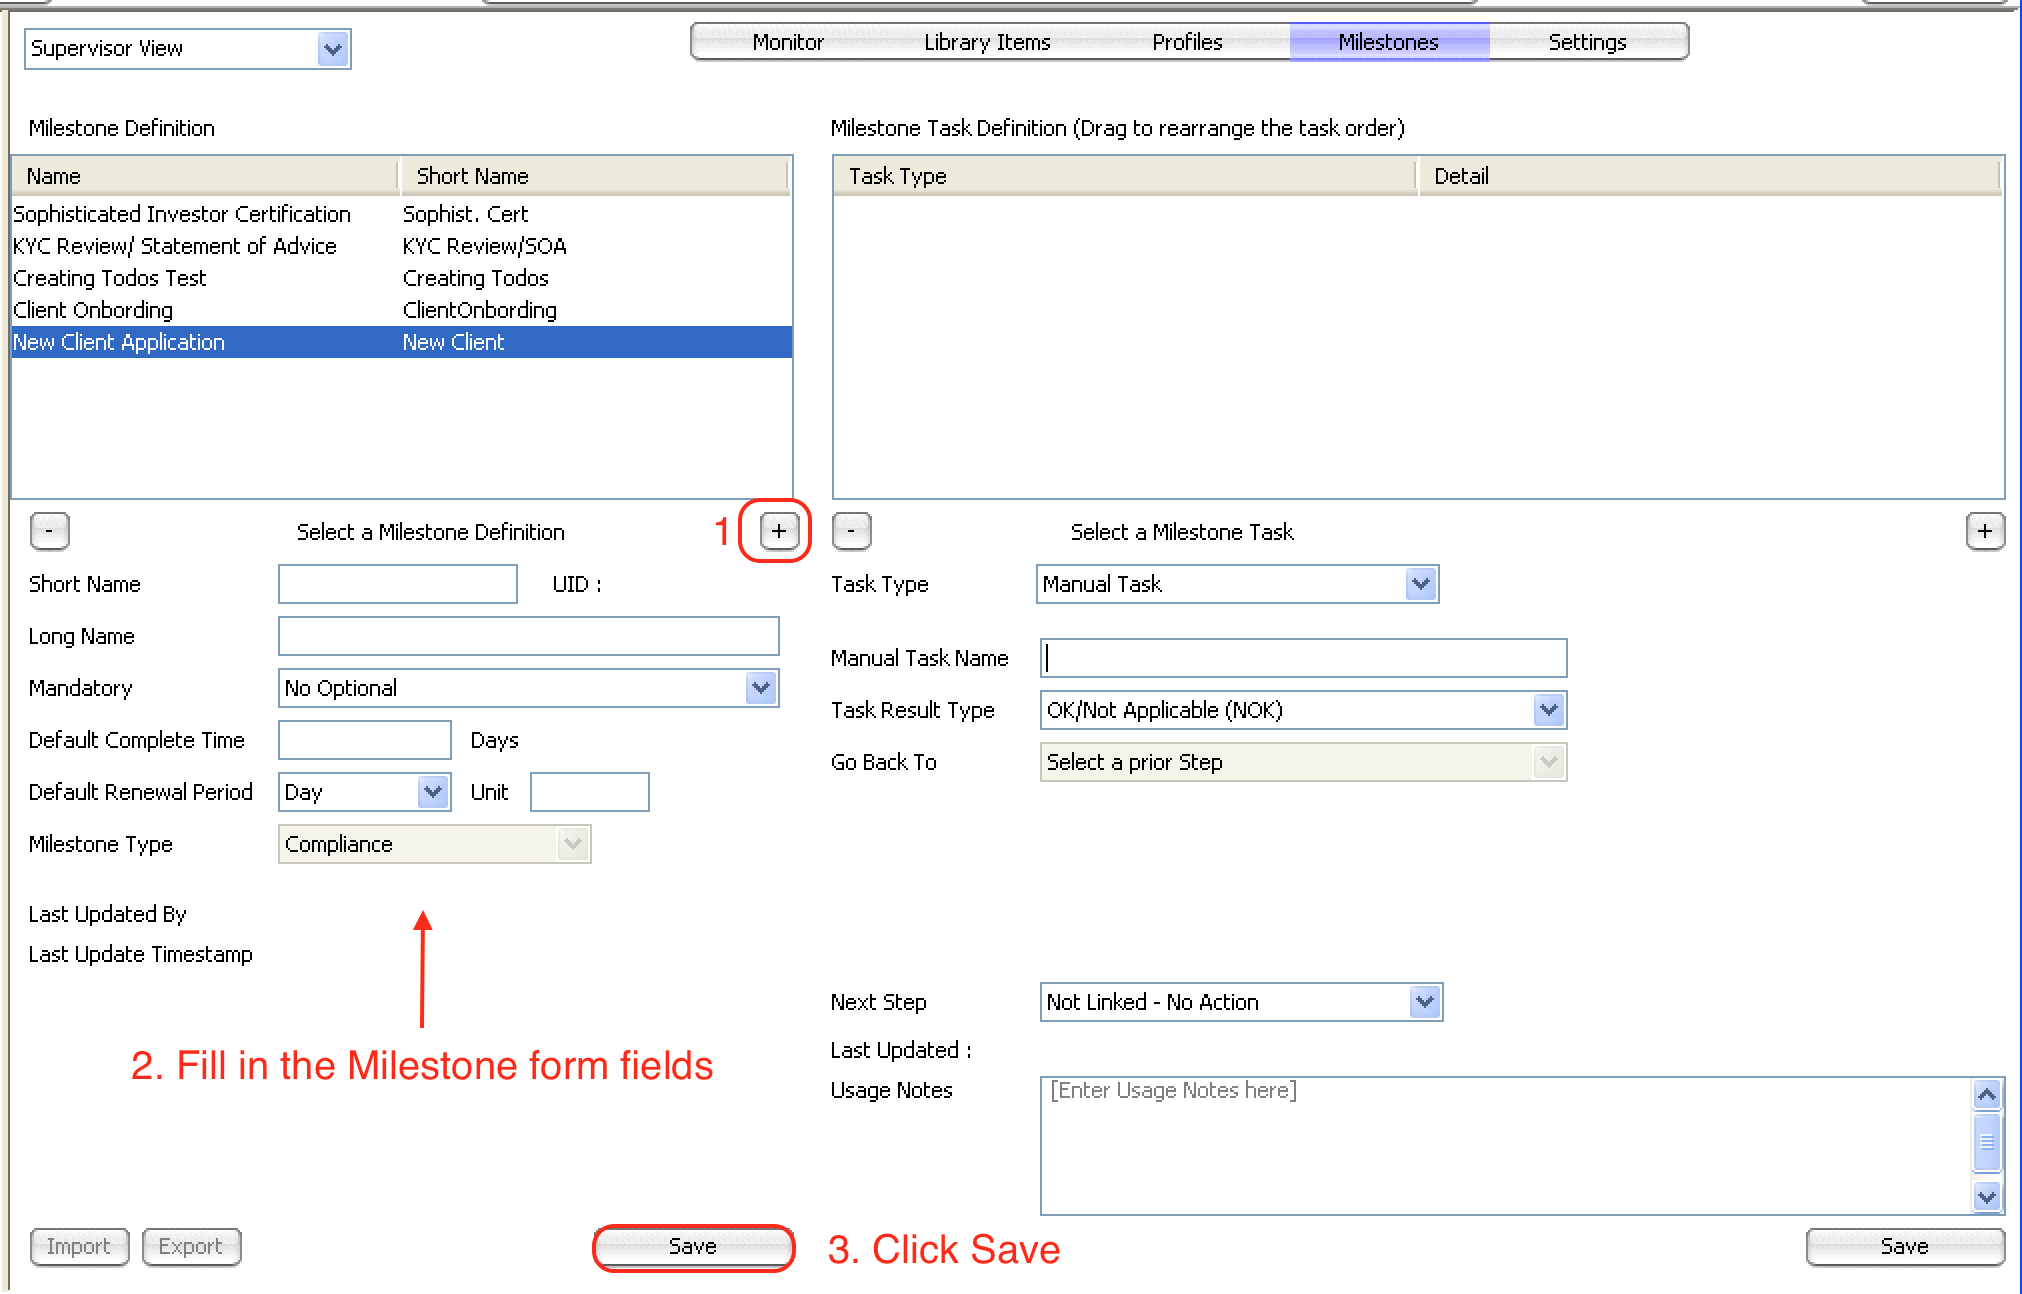Click plus button to add Milestone Task
Image resolution: width=2022 pixels, height=1294 pixels.
(1985, 531)
